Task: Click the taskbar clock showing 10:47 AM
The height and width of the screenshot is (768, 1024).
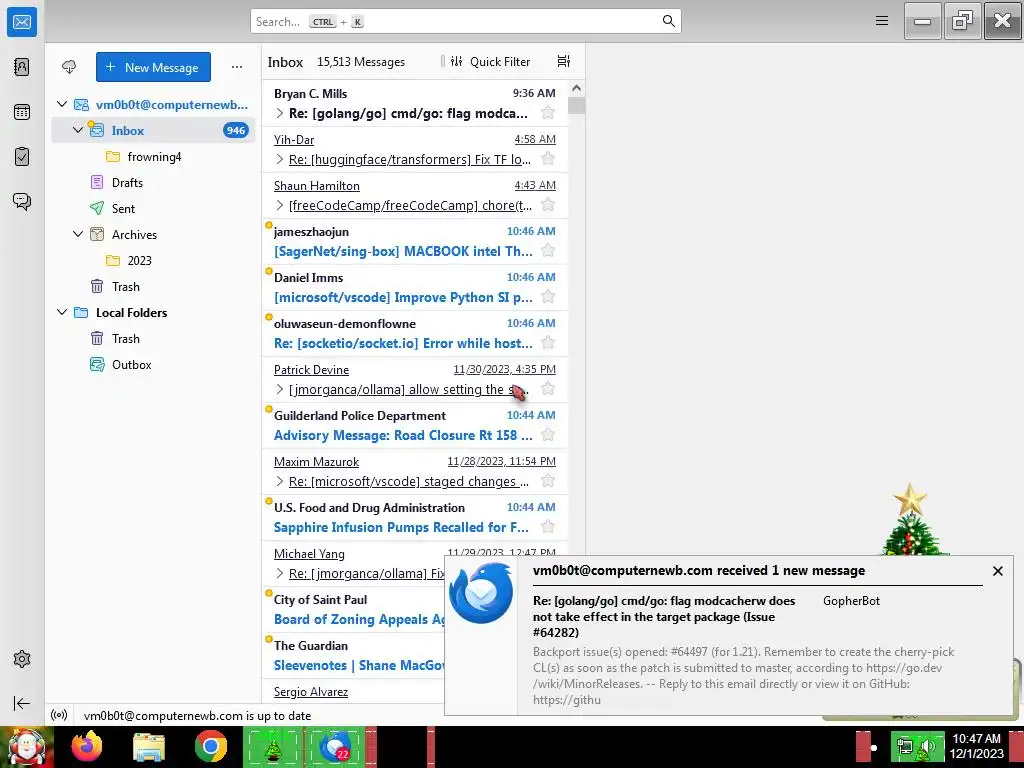Action: pyautogui.click(x=976, y=746)
